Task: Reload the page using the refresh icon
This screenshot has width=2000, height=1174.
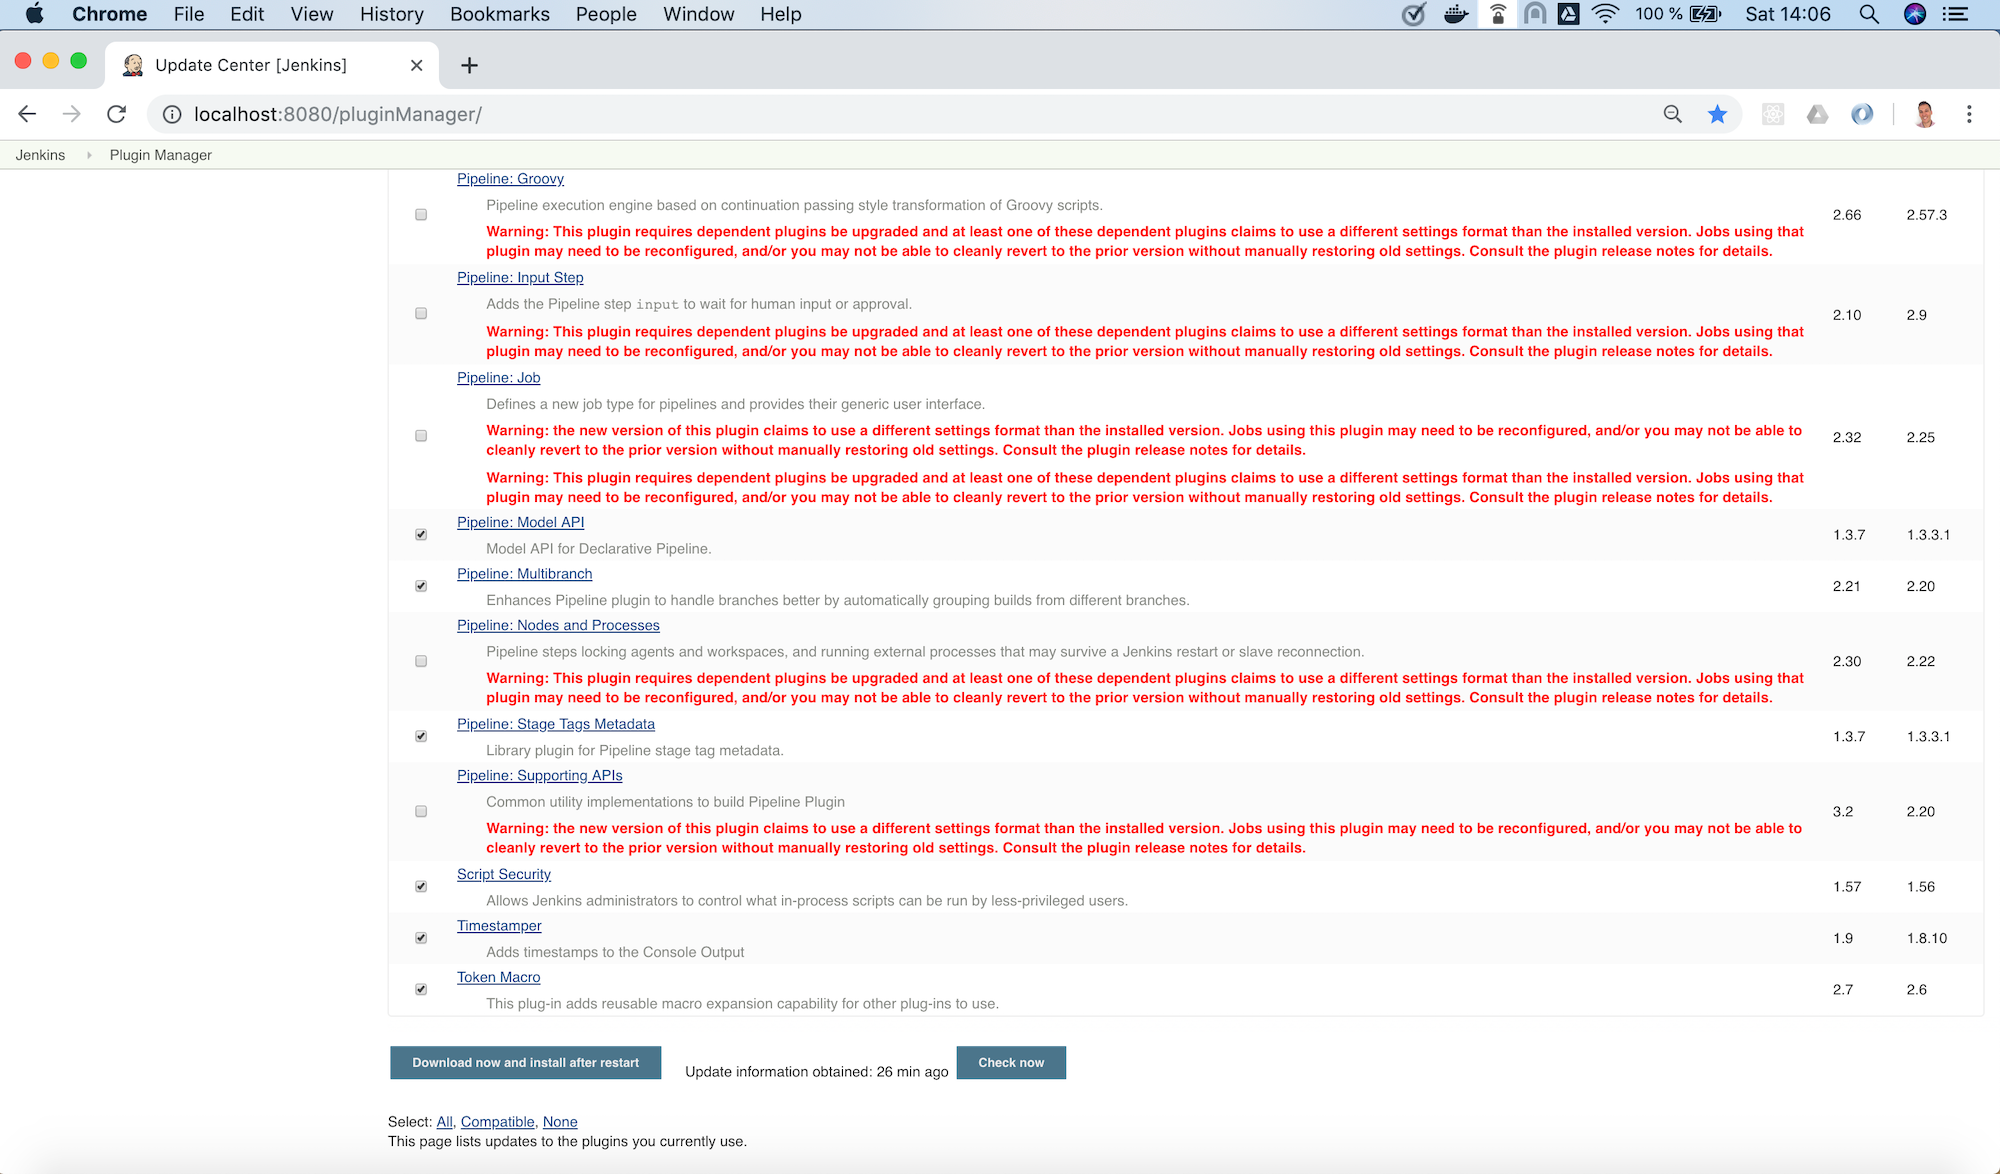Action: (x=117, y=114)
